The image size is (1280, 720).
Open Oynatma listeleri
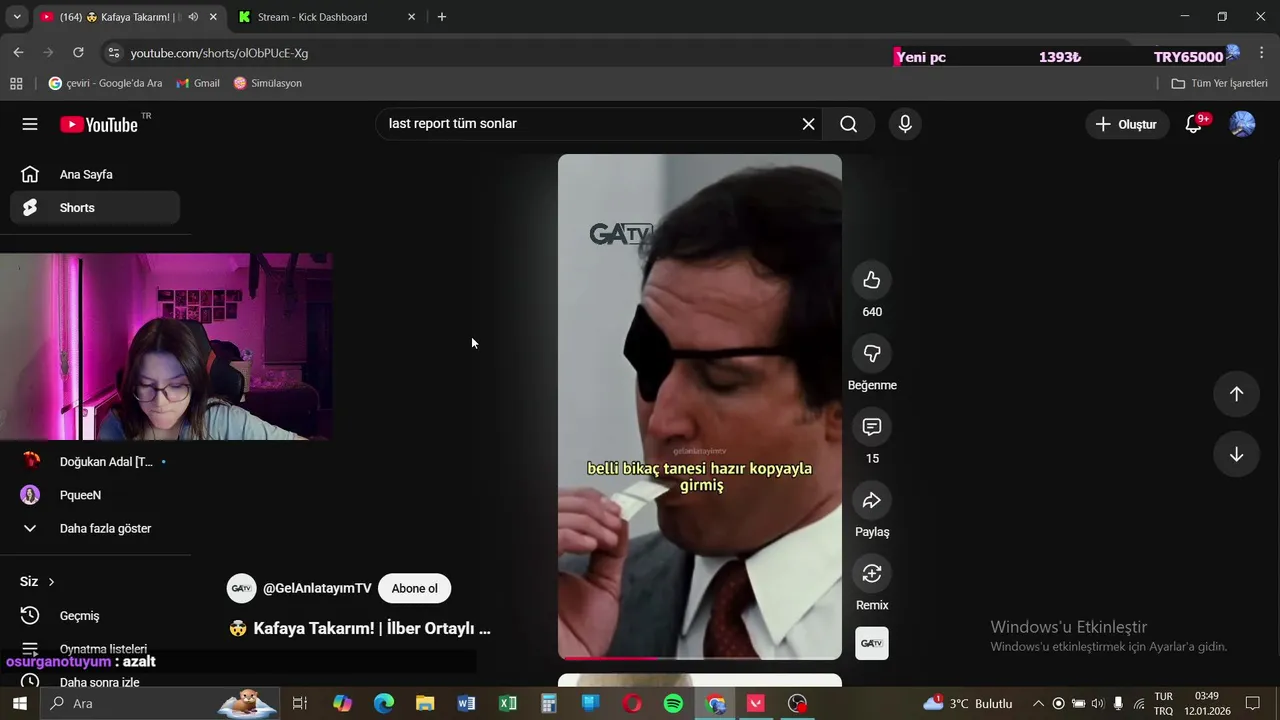(x=95, y=649)
